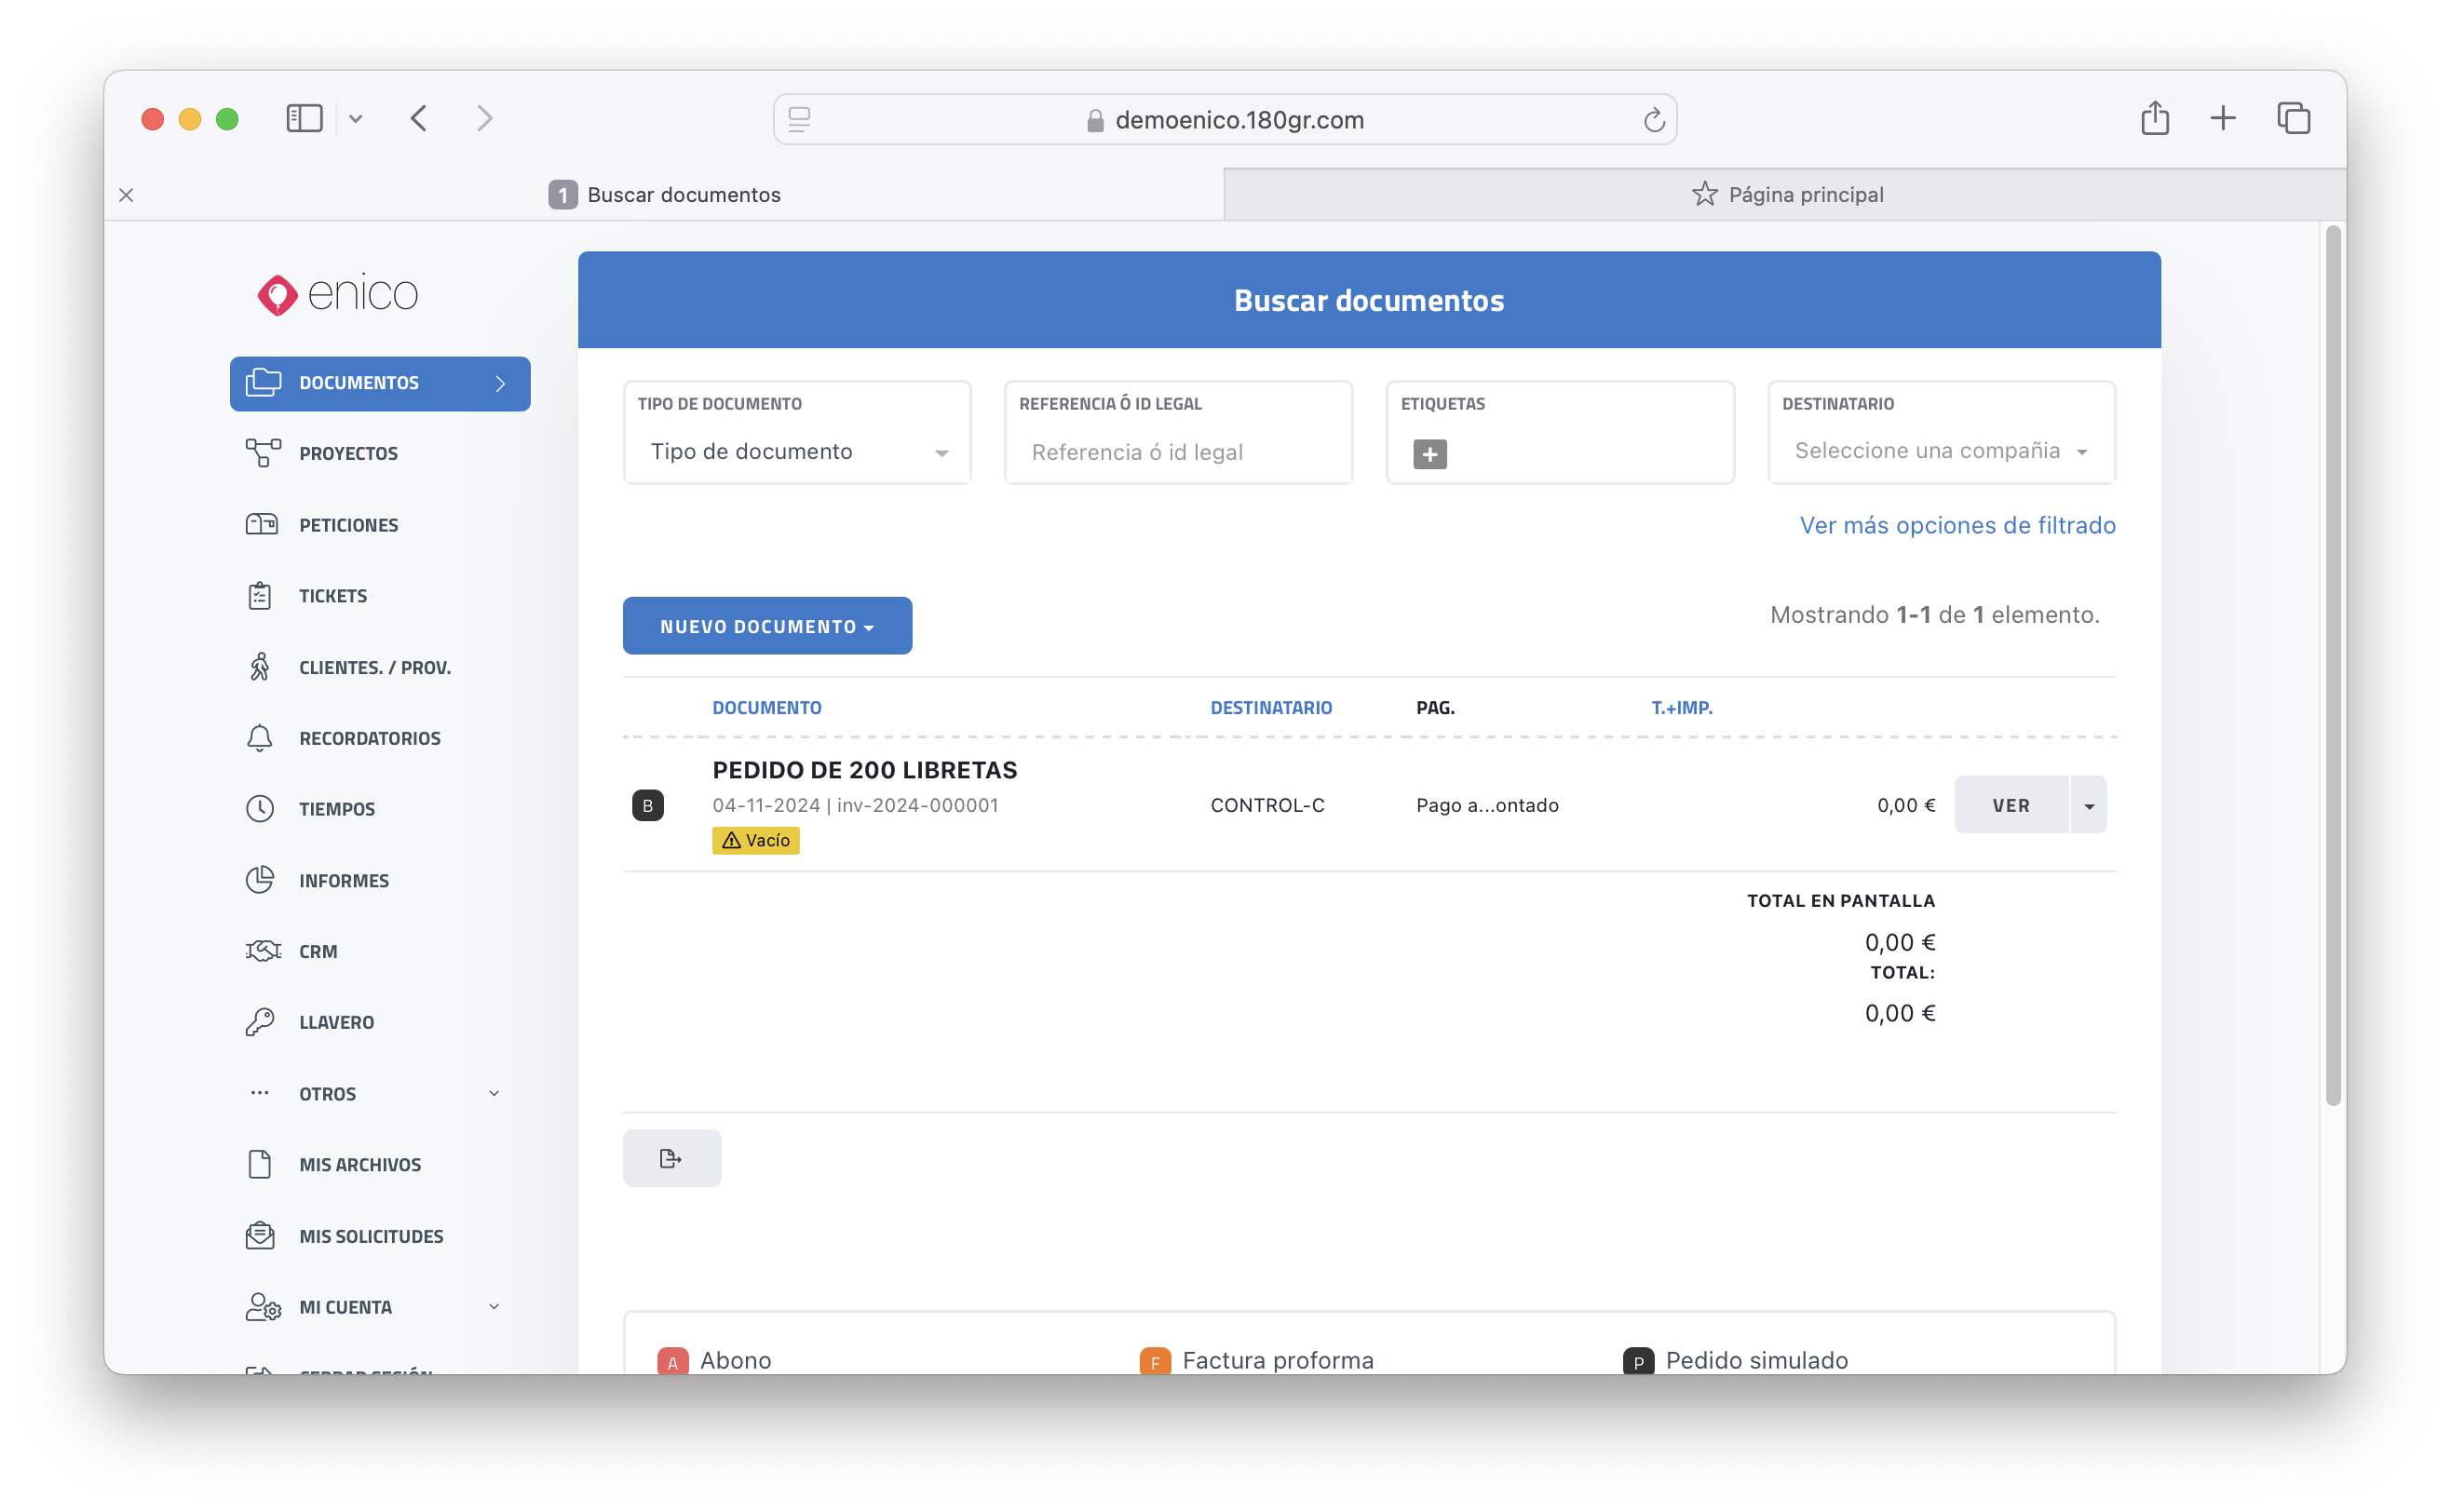The image size is (2451, 1512).
Task: Toggle Safari sidebar panel
Action: click(x=304, y=119)
